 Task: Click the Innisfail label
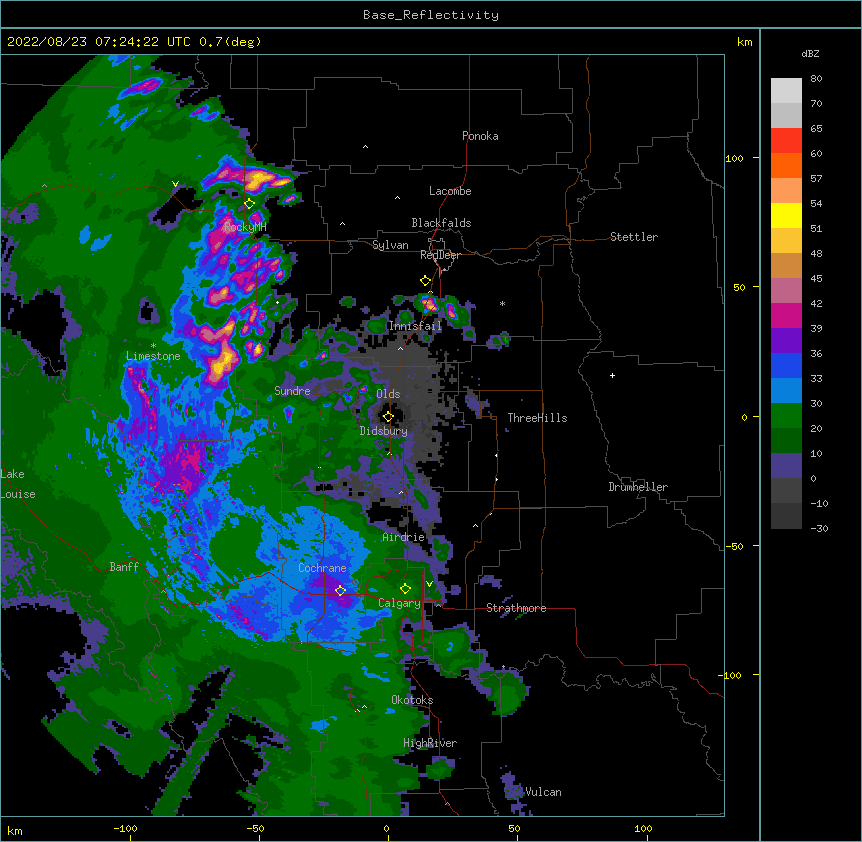pyautogui.click(x=415, y=326)
